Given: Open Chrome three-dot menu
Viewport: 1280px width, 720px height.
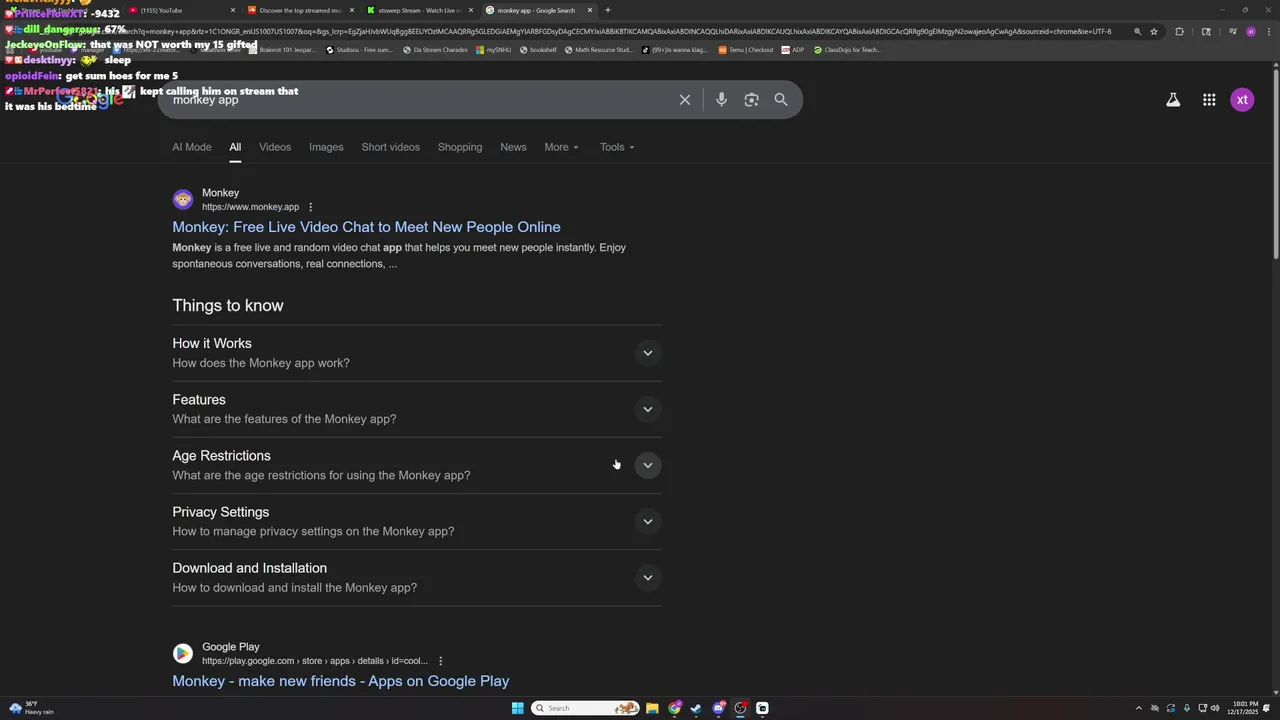Looking at the screenshot, I should coord(1267,31).
